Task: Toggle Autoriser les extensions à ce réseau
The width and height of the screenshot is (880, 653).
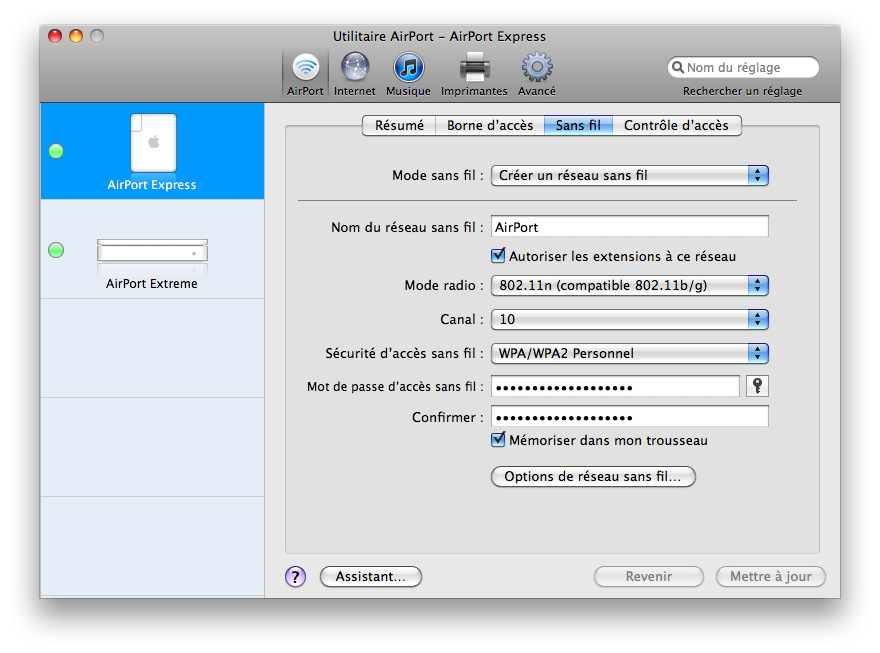Action: (x=498, y=256)
